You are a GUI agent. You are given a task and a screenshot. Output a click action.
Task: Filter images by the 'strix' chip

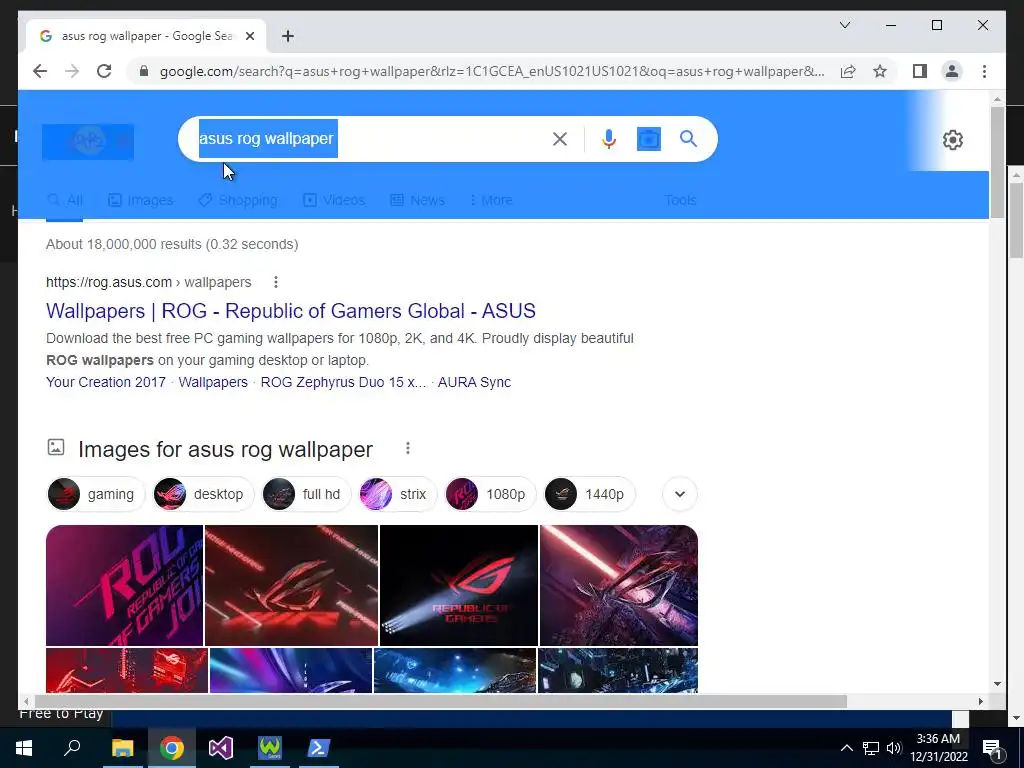398,494
